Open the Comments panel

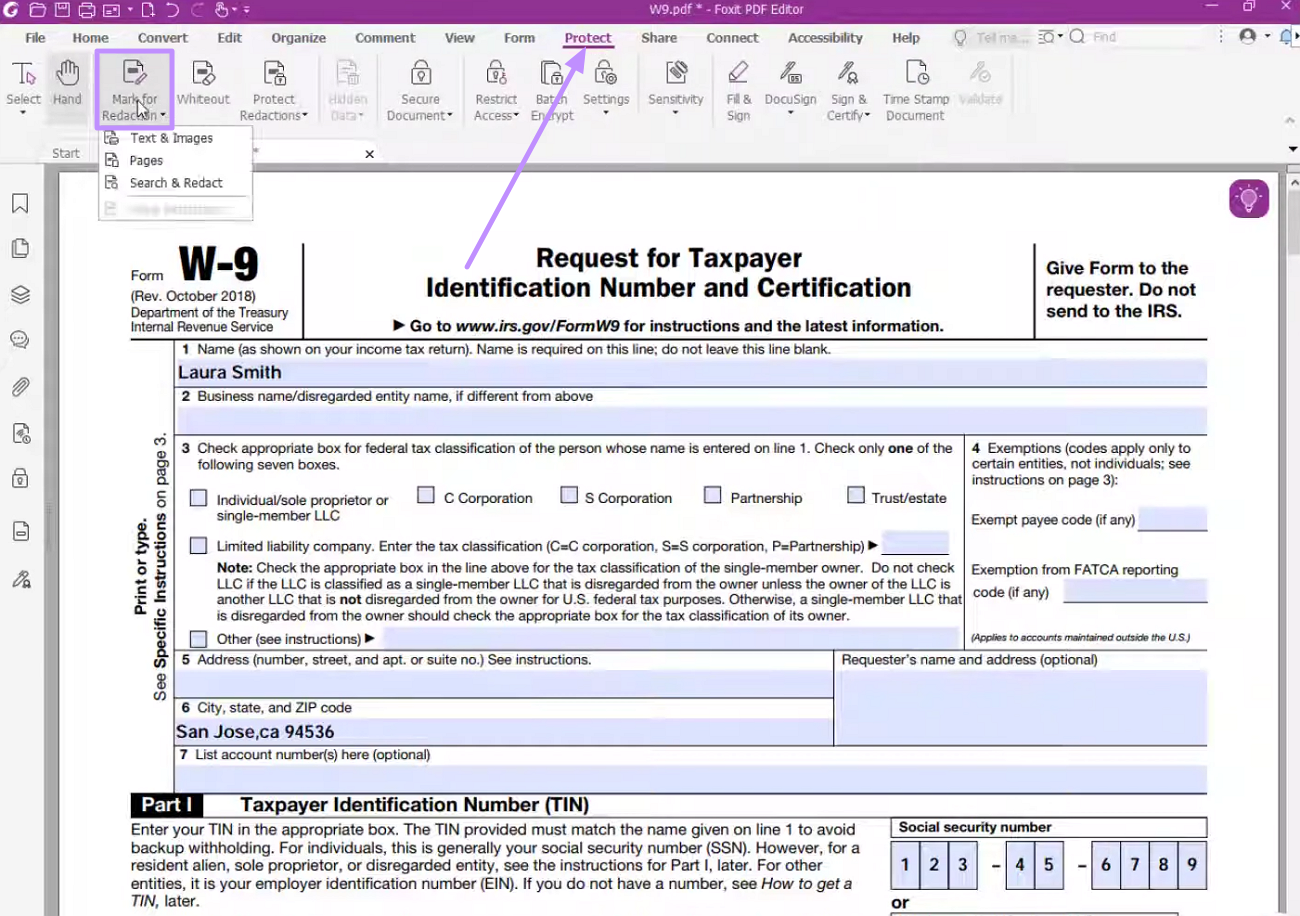pos(20,339)
